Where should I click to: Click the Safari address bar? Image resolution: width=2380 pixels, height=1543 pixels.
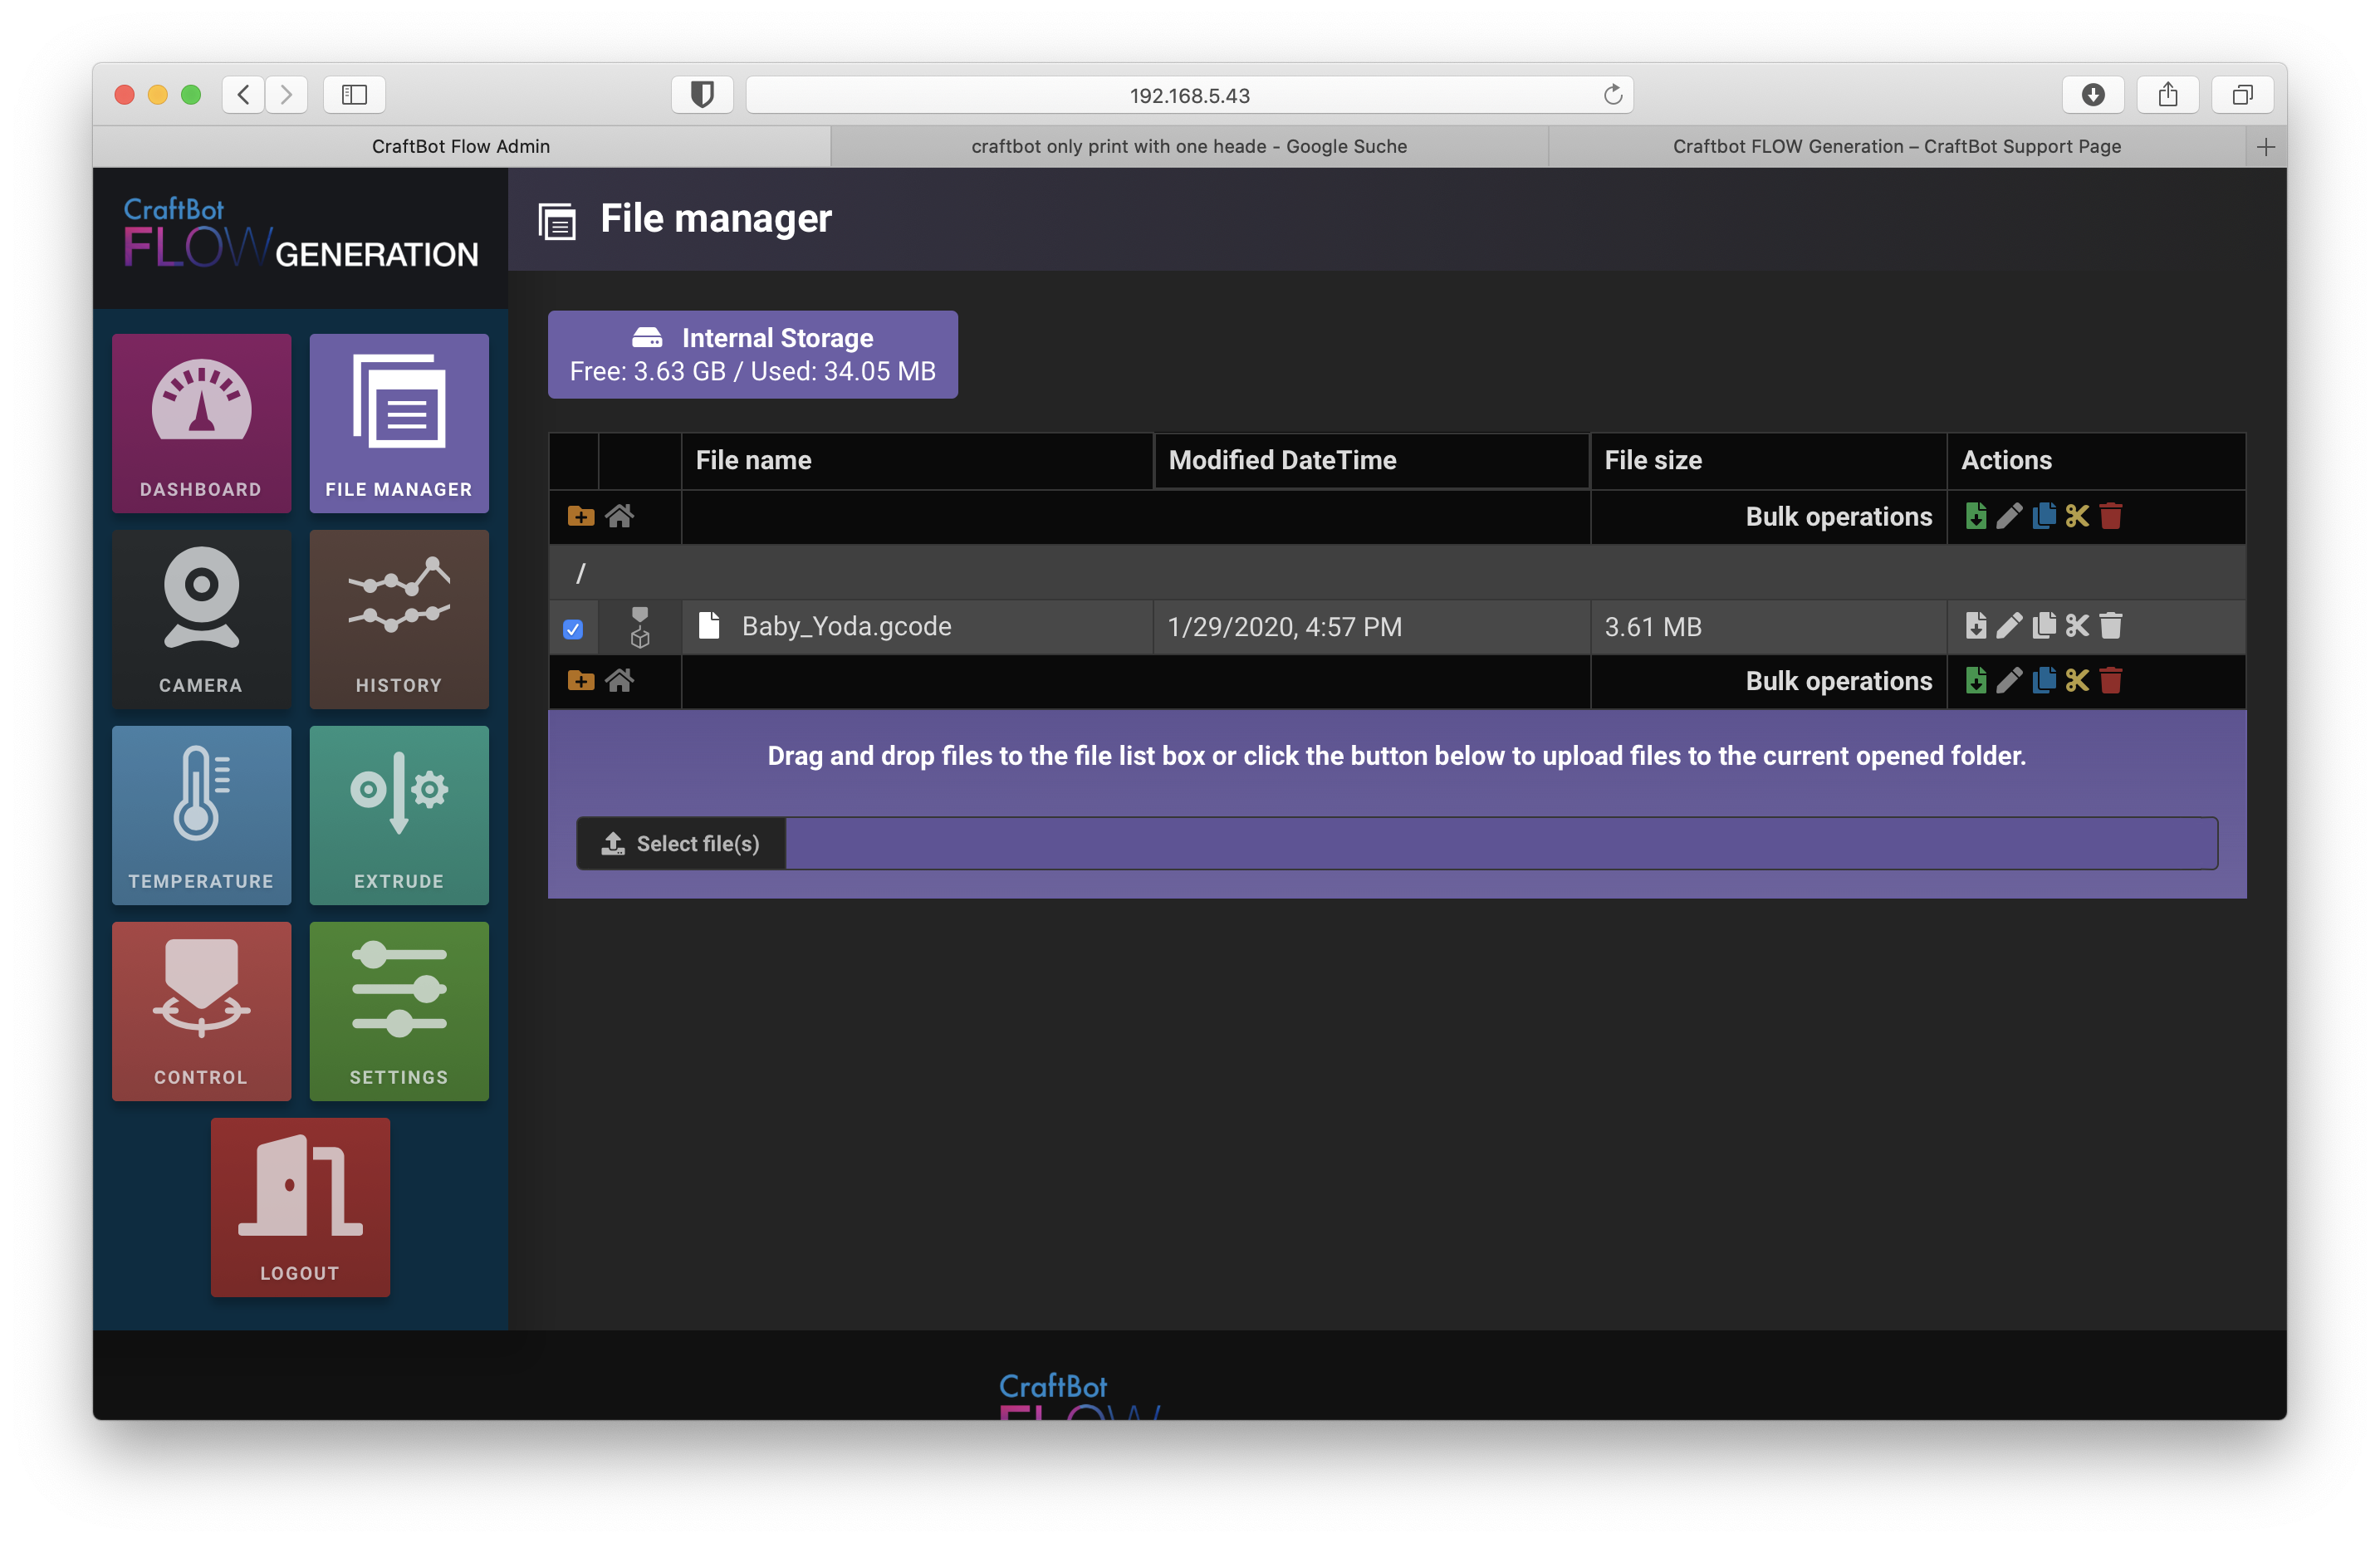[x=1189, y=95]
